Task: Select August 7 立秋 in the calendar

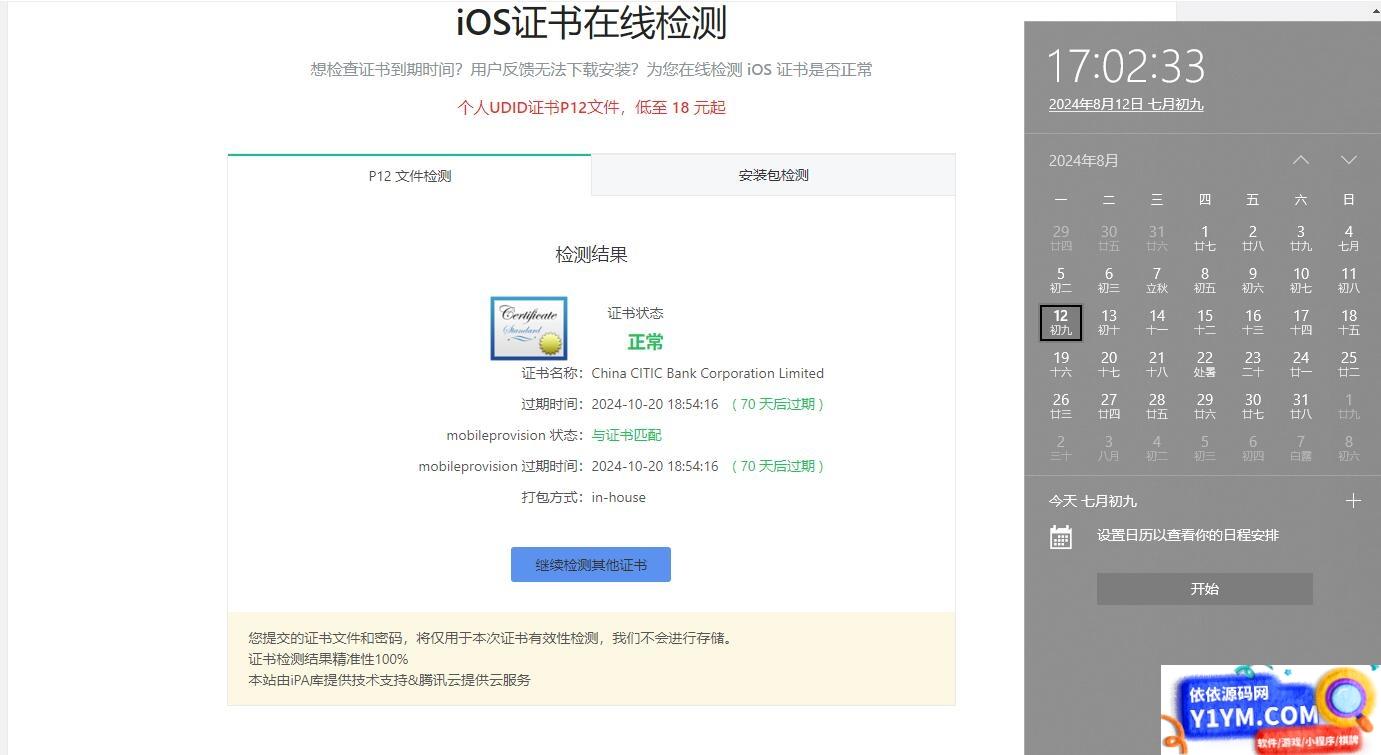Action: [x=1156, y=280]
